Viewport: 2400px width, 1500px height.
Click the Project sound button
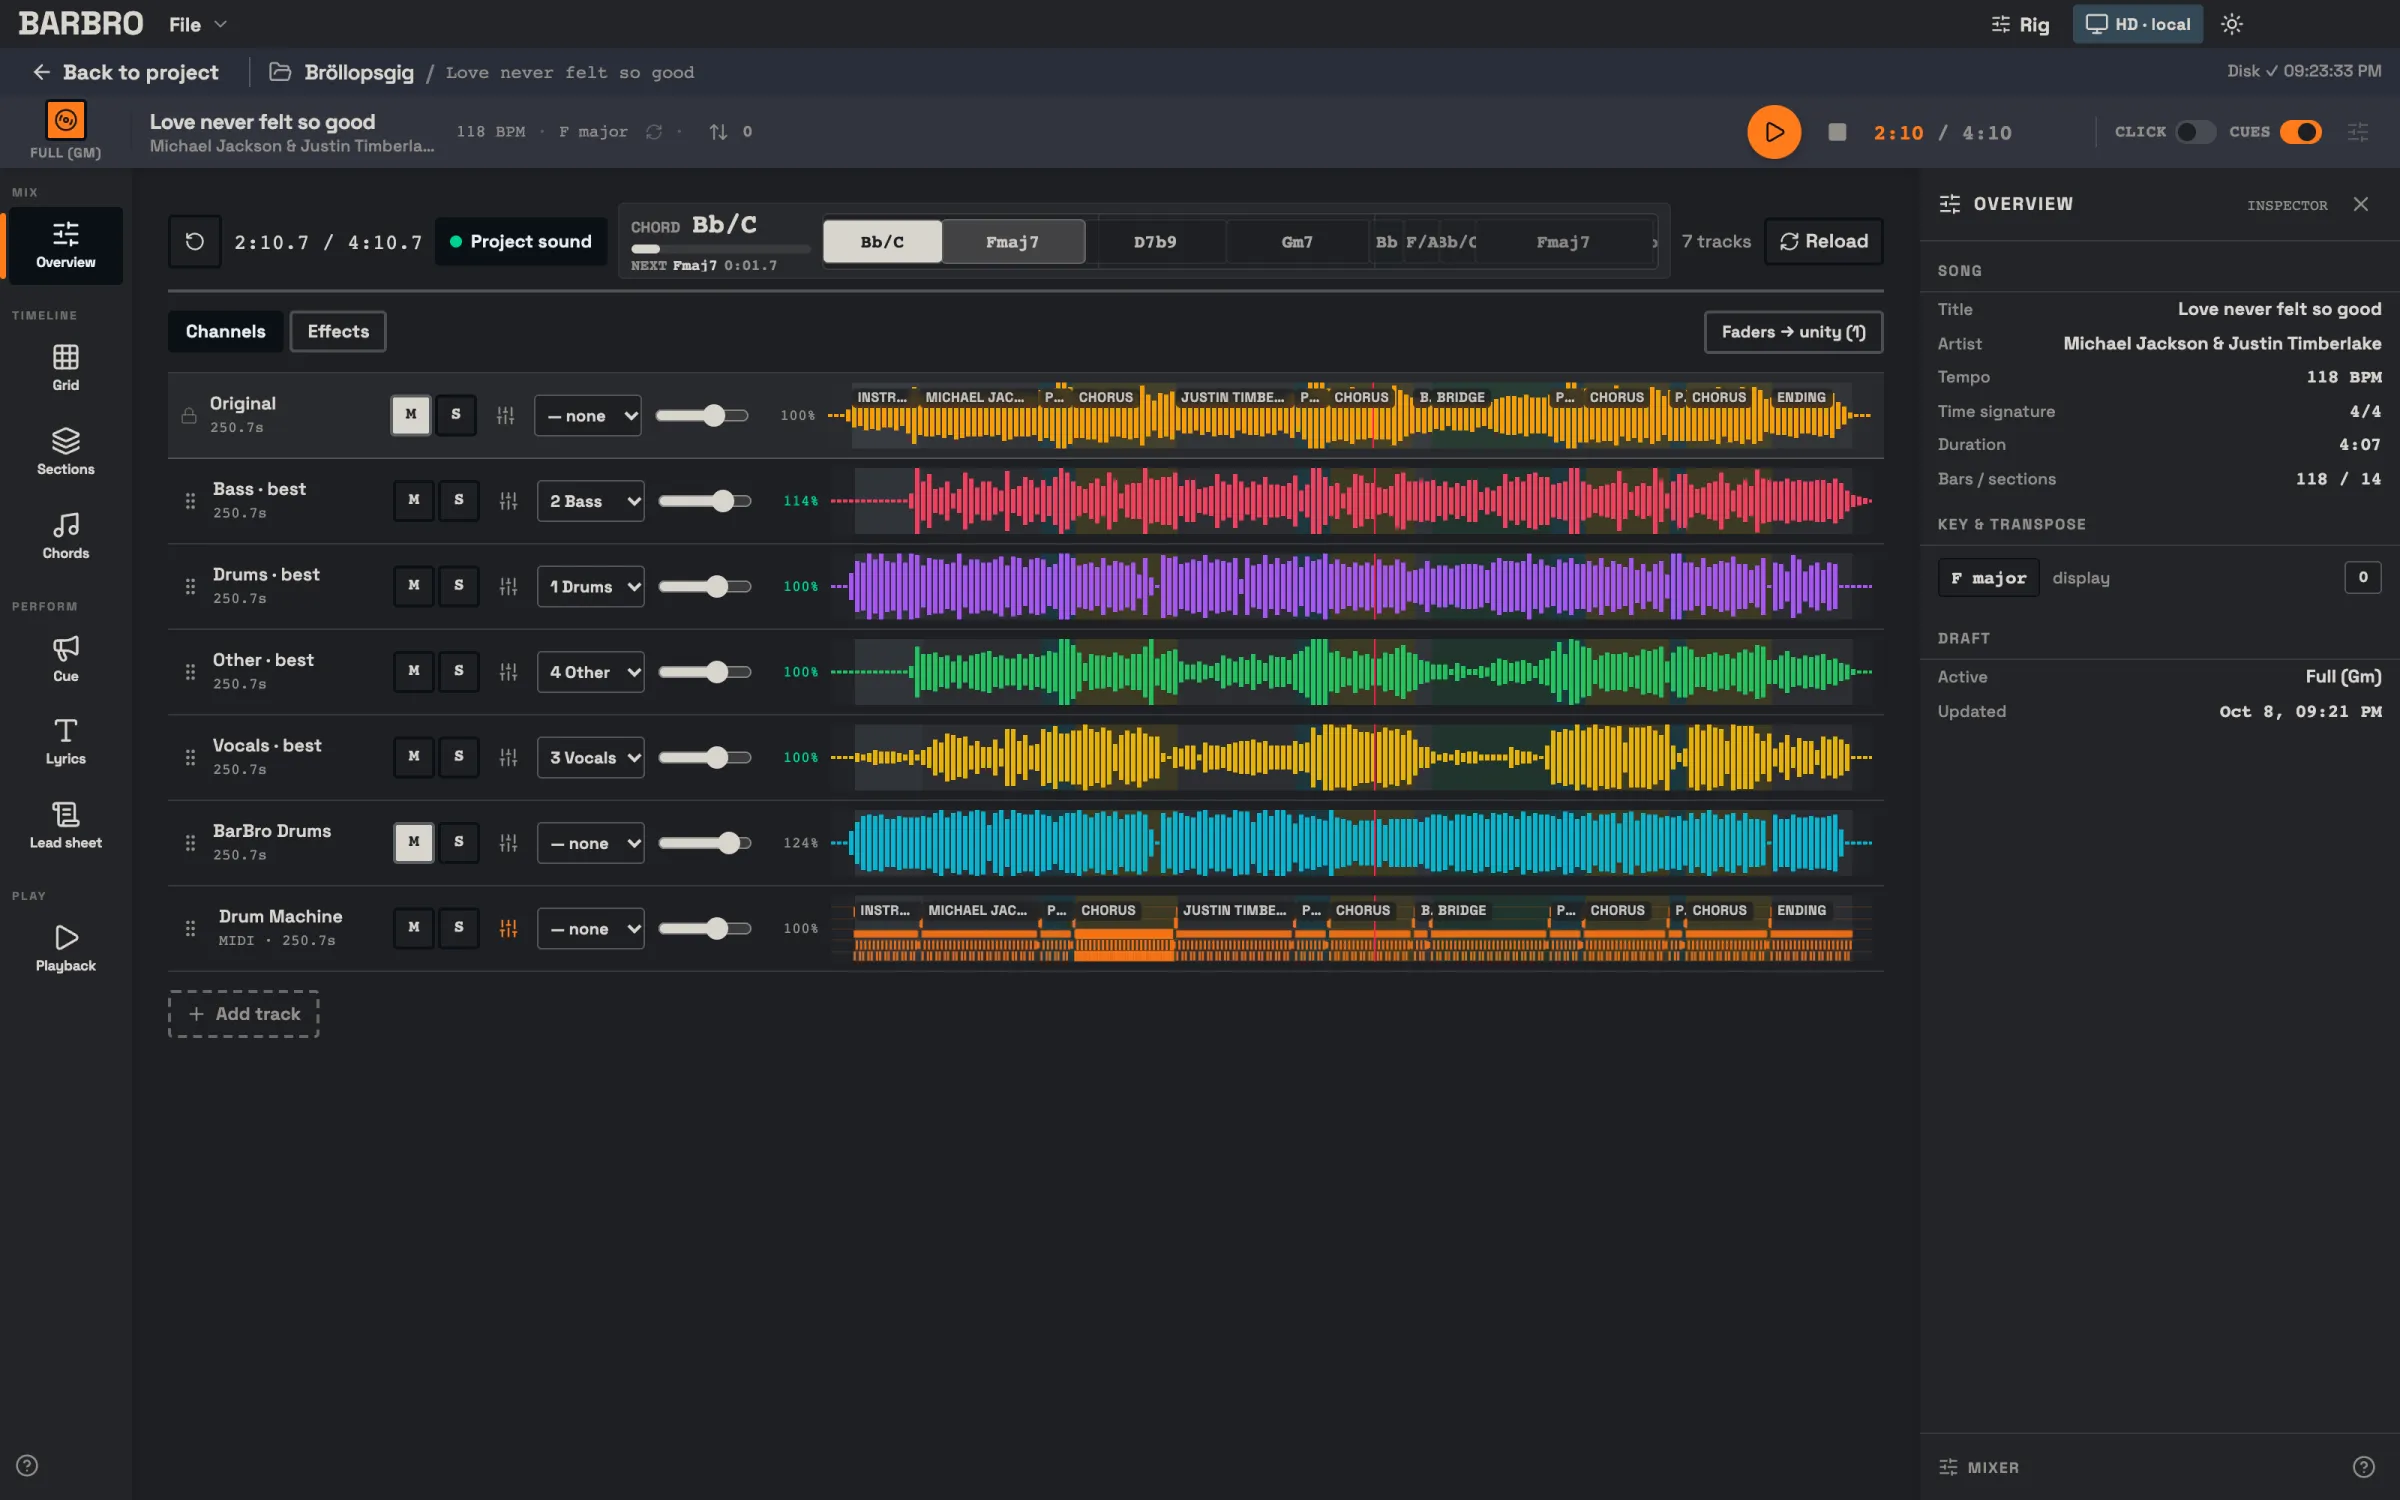click(x=520, y=241)
